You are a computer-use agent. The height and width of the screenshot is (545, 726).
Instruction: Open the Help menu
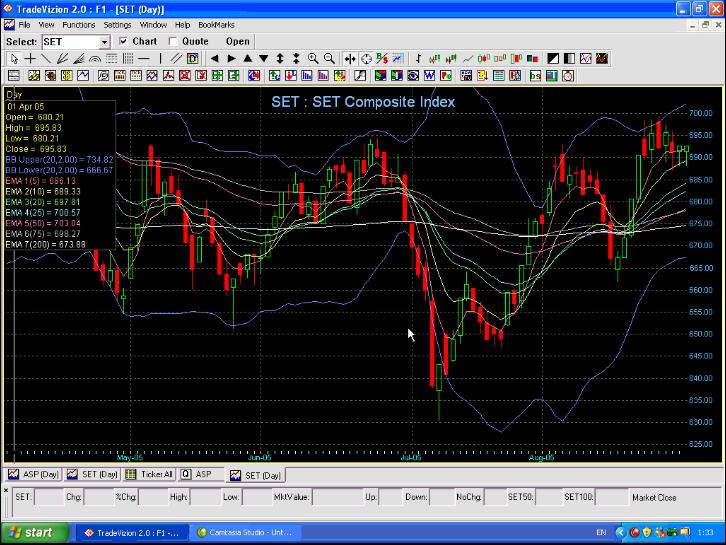pyautogui.click(x=182, y=25)
